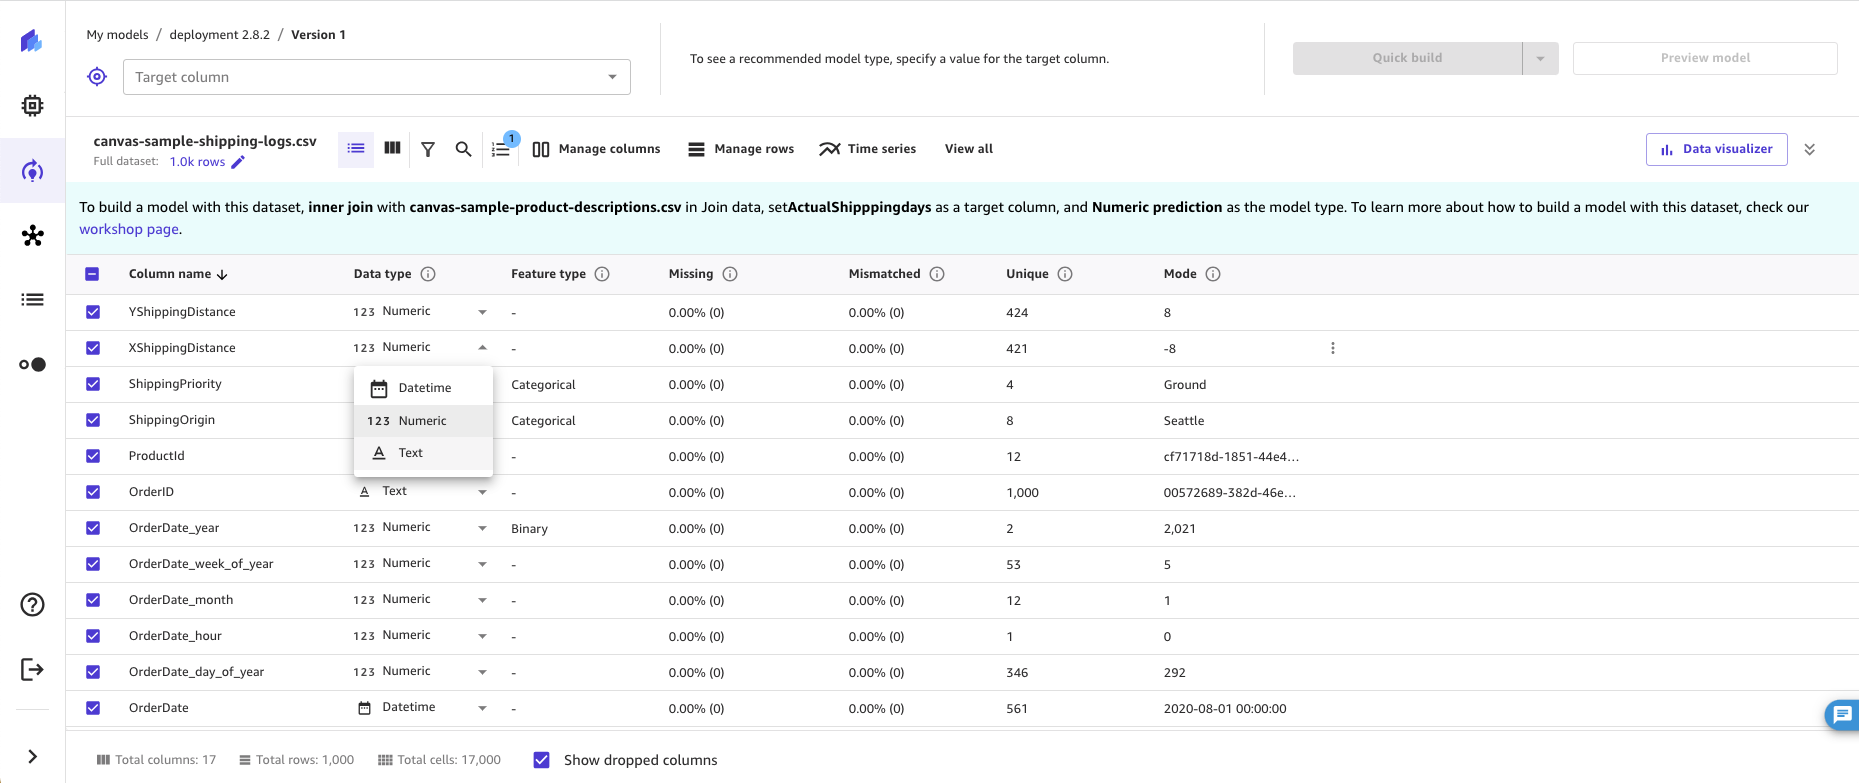
Task: Follow the workshop page link
Action: point(129,229)
